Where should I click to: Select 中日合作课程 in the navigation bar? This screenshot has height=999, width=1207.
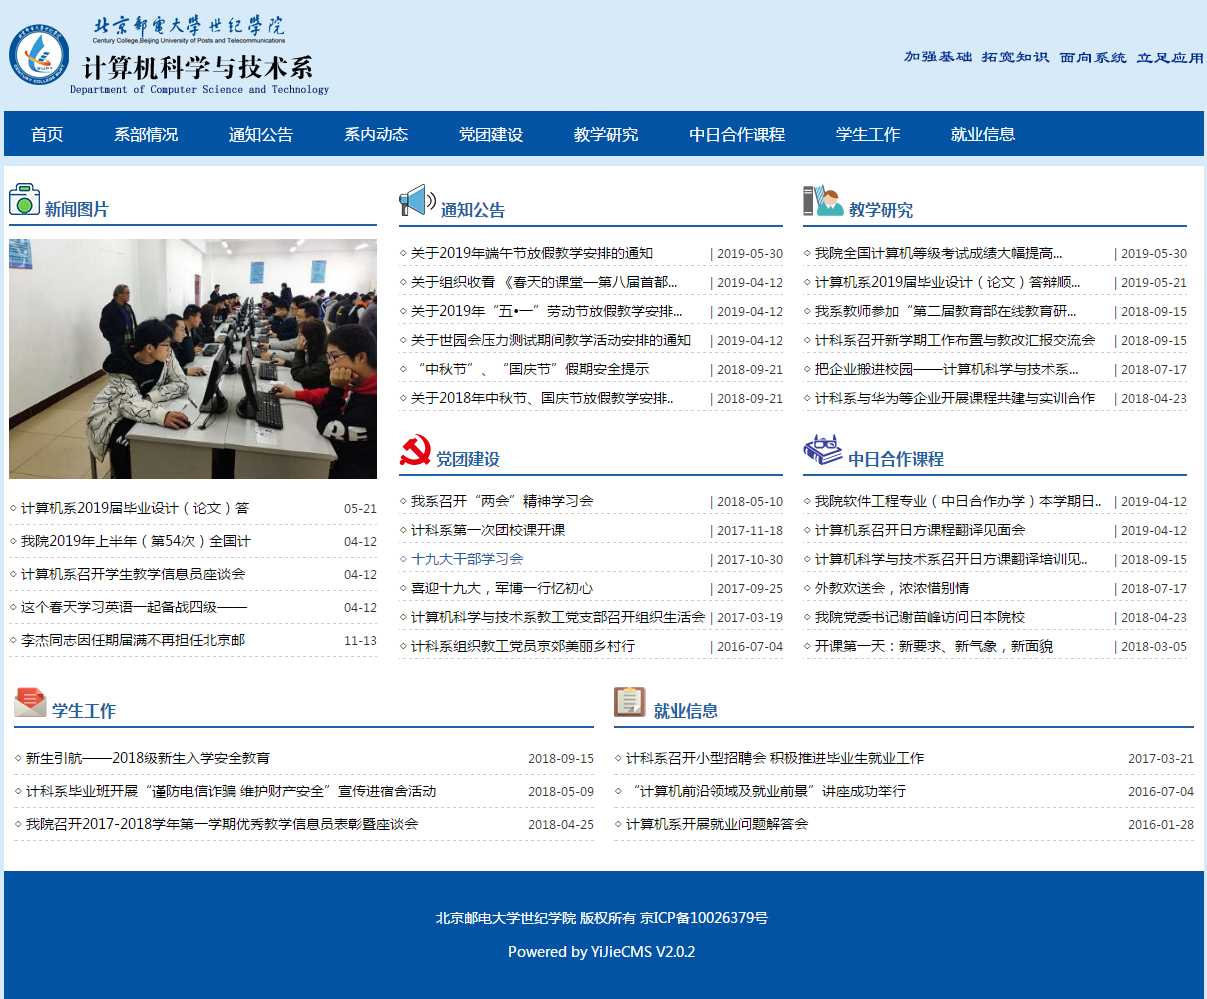coord(737,134)
